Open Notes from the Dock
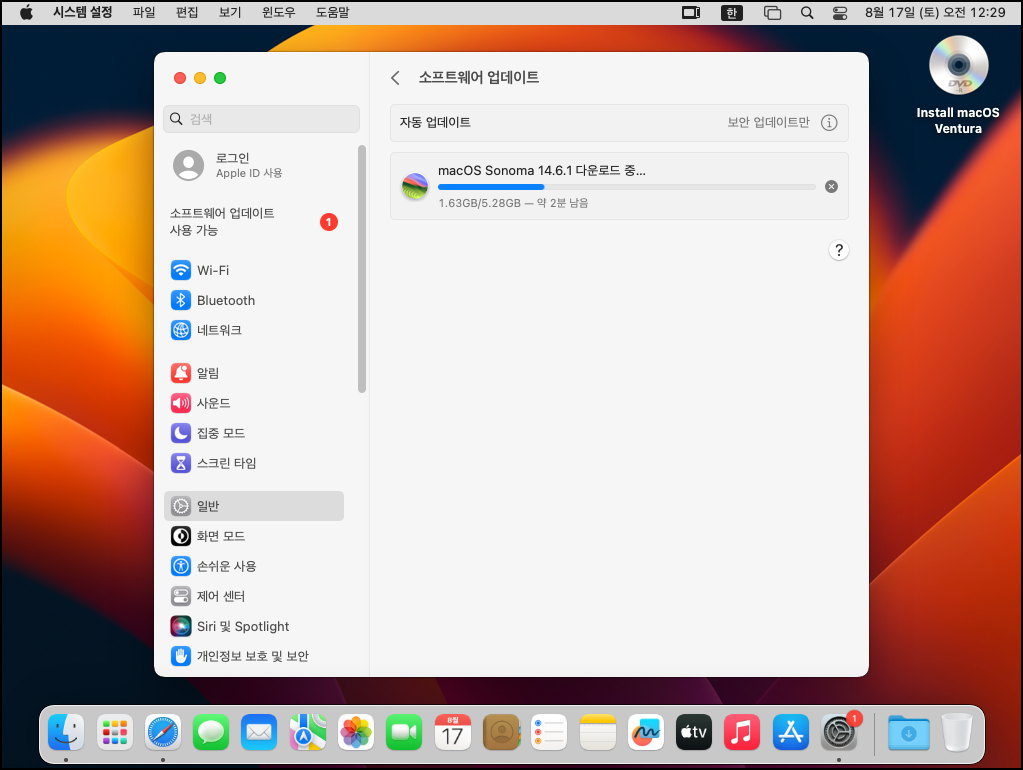Screen dimensions: 1023x770 598,732
